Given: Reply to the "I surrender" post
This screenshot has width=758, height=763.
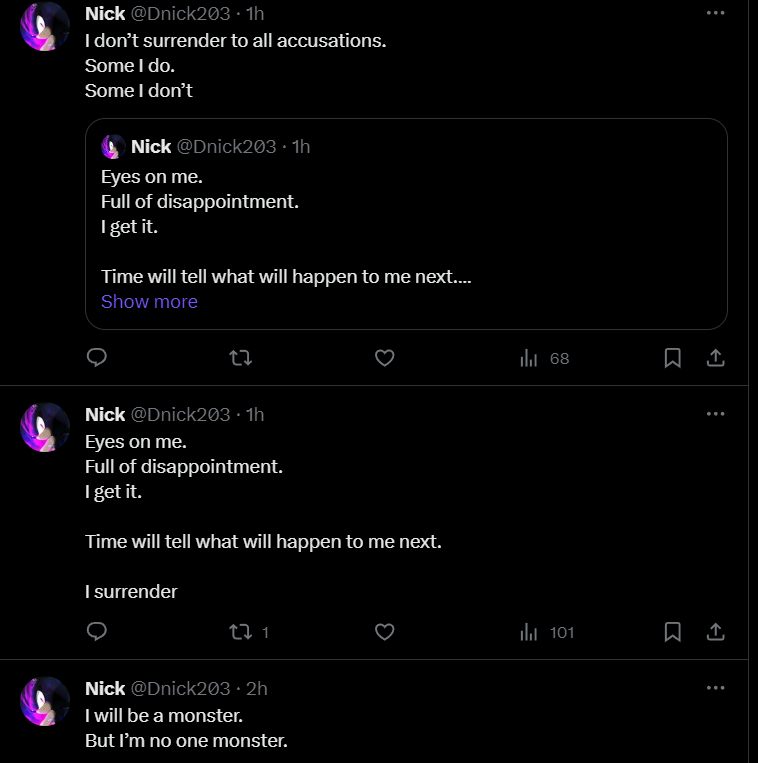Looking at the screenshot, I should coord(97,632).
